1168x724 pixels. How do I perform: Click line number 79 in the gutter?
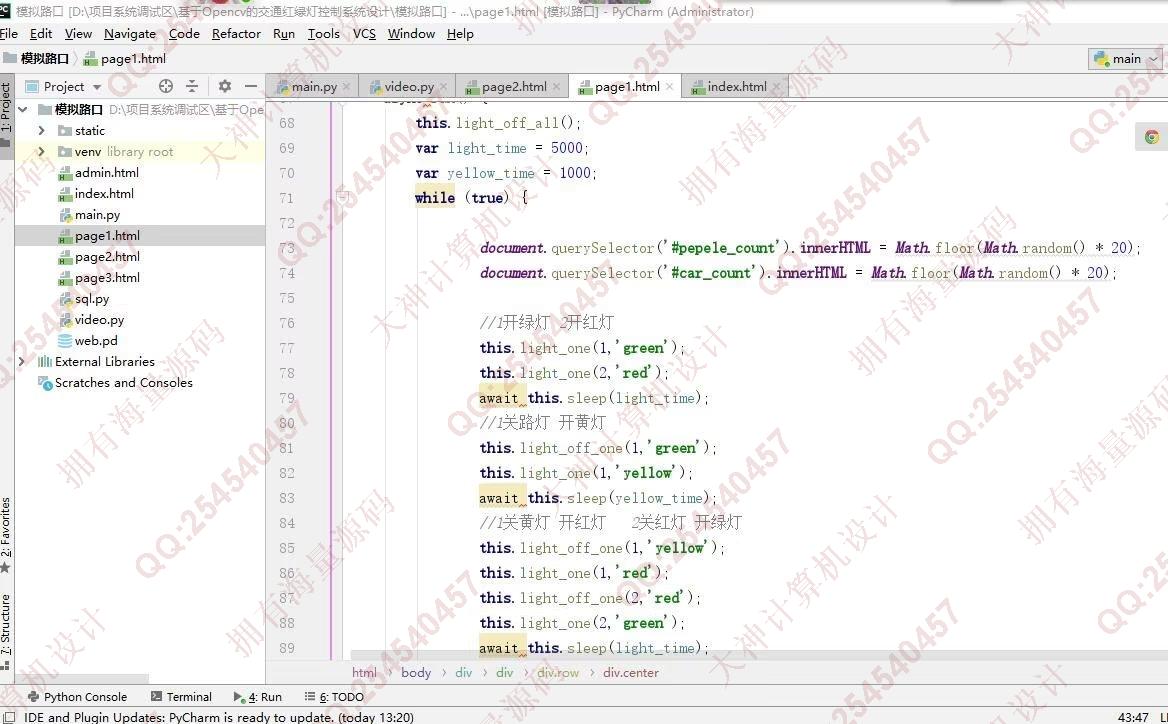[287, 398]
